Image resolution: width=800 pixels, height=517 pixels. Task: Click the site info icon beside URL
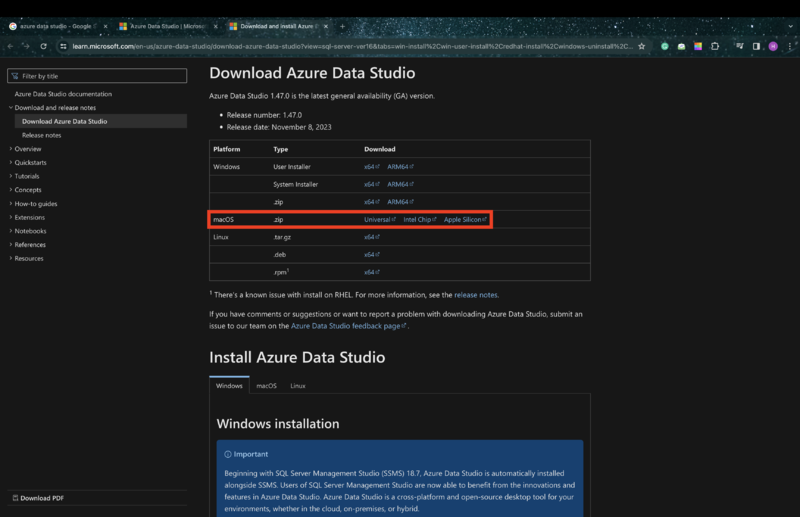[x=63, y=46]
